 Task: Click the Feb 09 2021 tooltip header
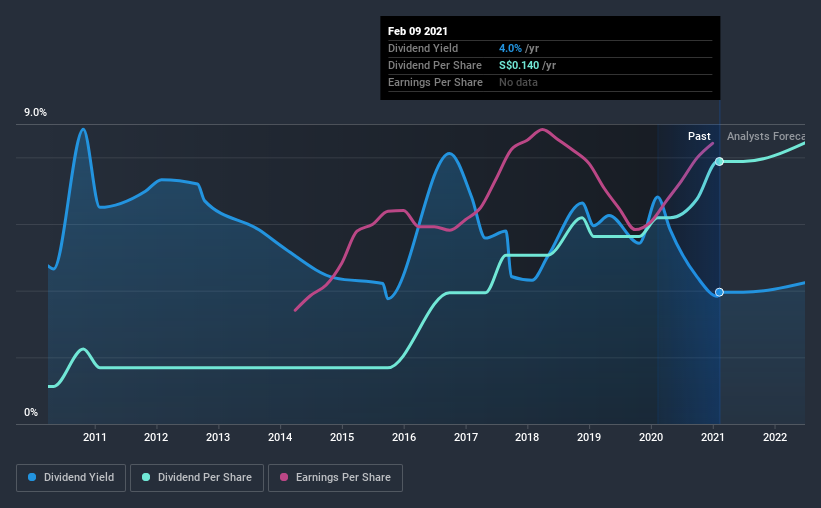pyautogui.click(x=418, y=31)
